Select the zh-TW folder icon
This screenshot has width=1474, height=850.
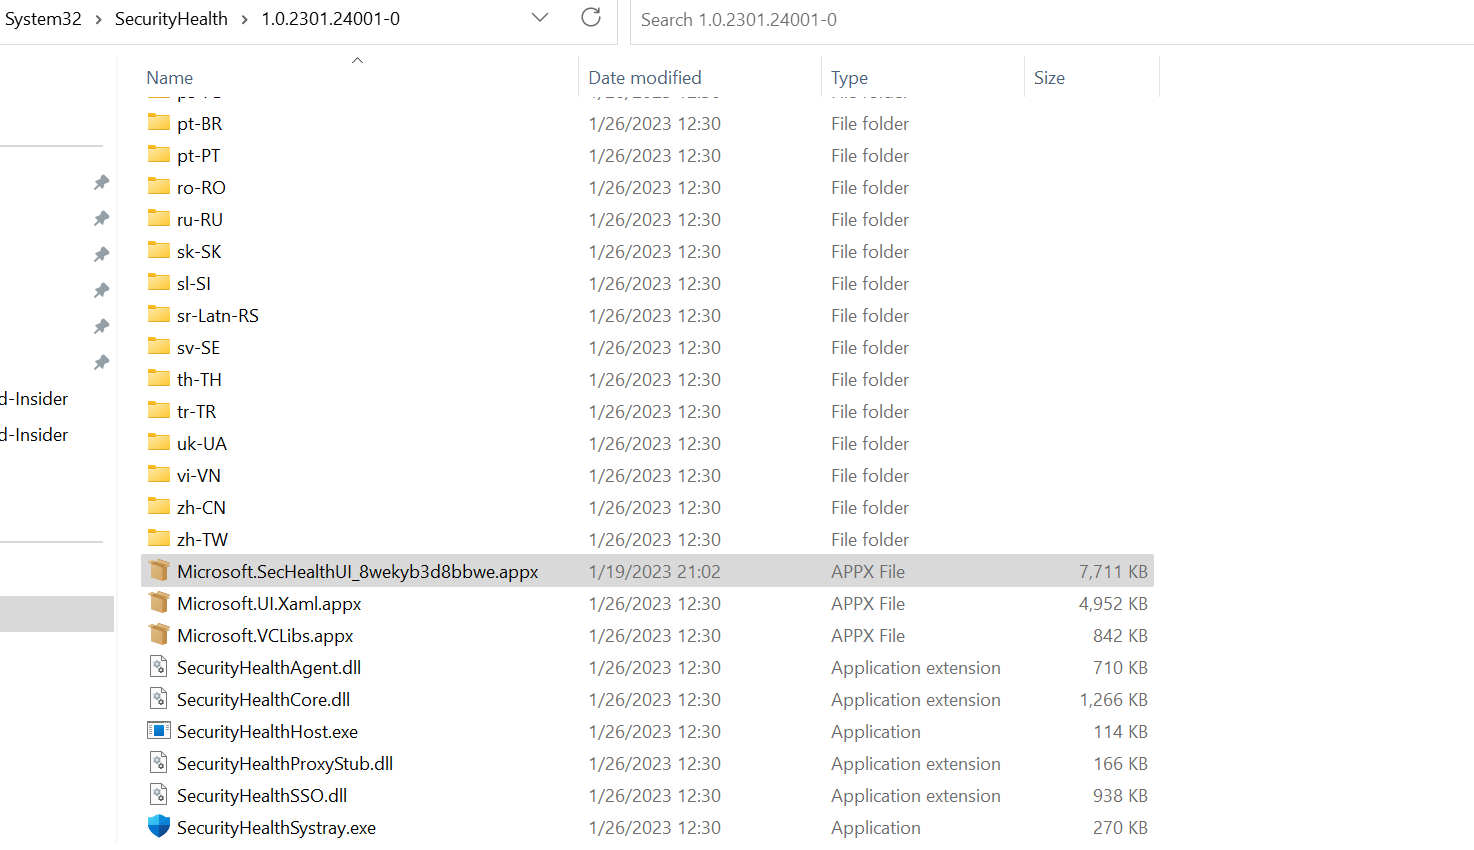(x=158, y=538)
